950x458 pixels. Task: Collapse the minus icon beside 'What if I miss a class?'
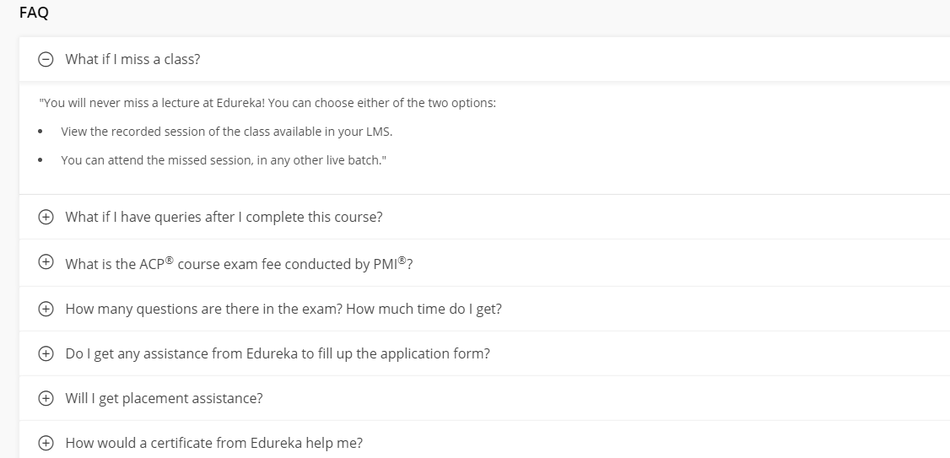45,59
